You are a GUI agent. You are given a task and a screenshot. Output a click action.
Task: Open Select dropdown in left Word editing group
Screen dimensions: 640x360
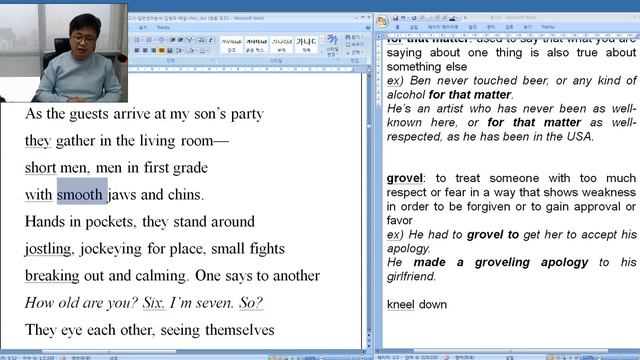pyautogui.click(x=354, y=53)
